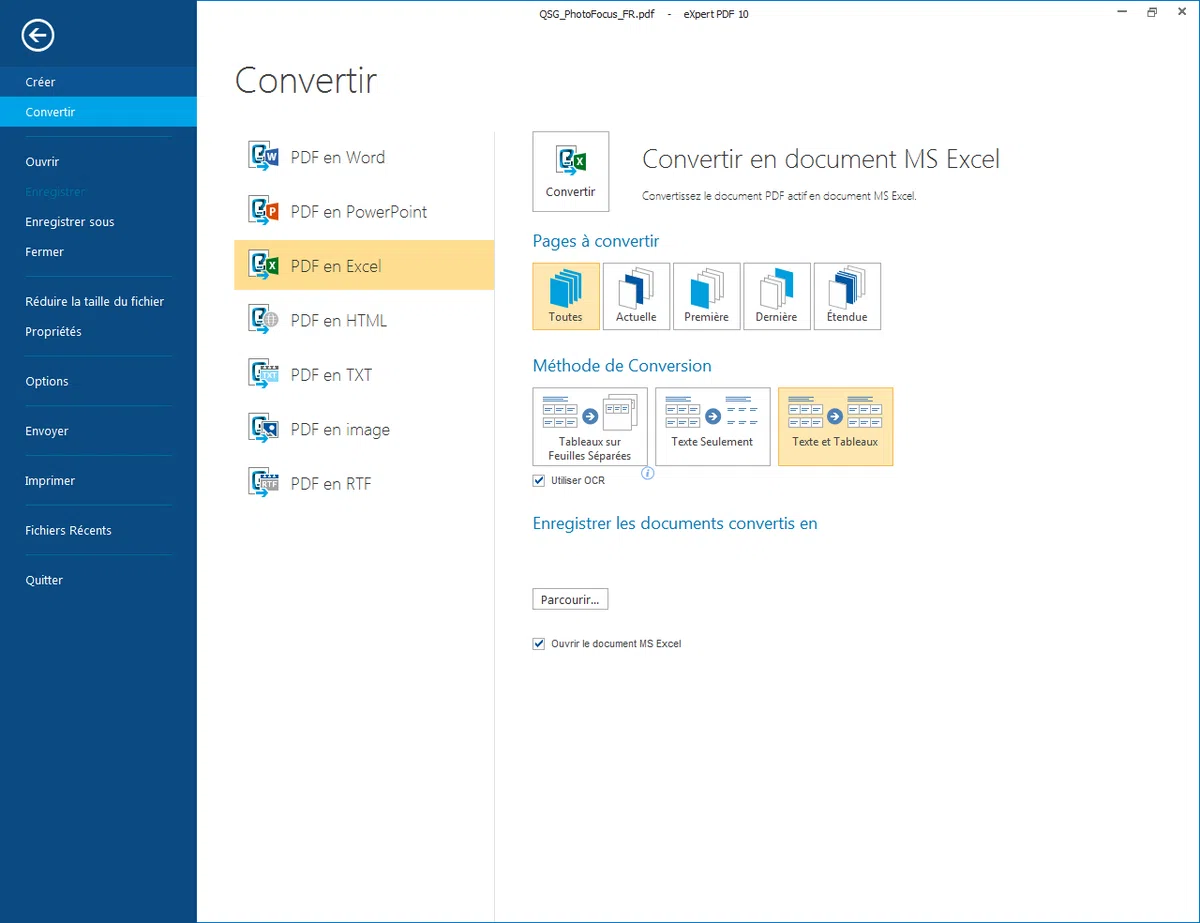Select PDF en TXT icon
The width and height of the screenshot is (1200, 923).
pos(263,375)
